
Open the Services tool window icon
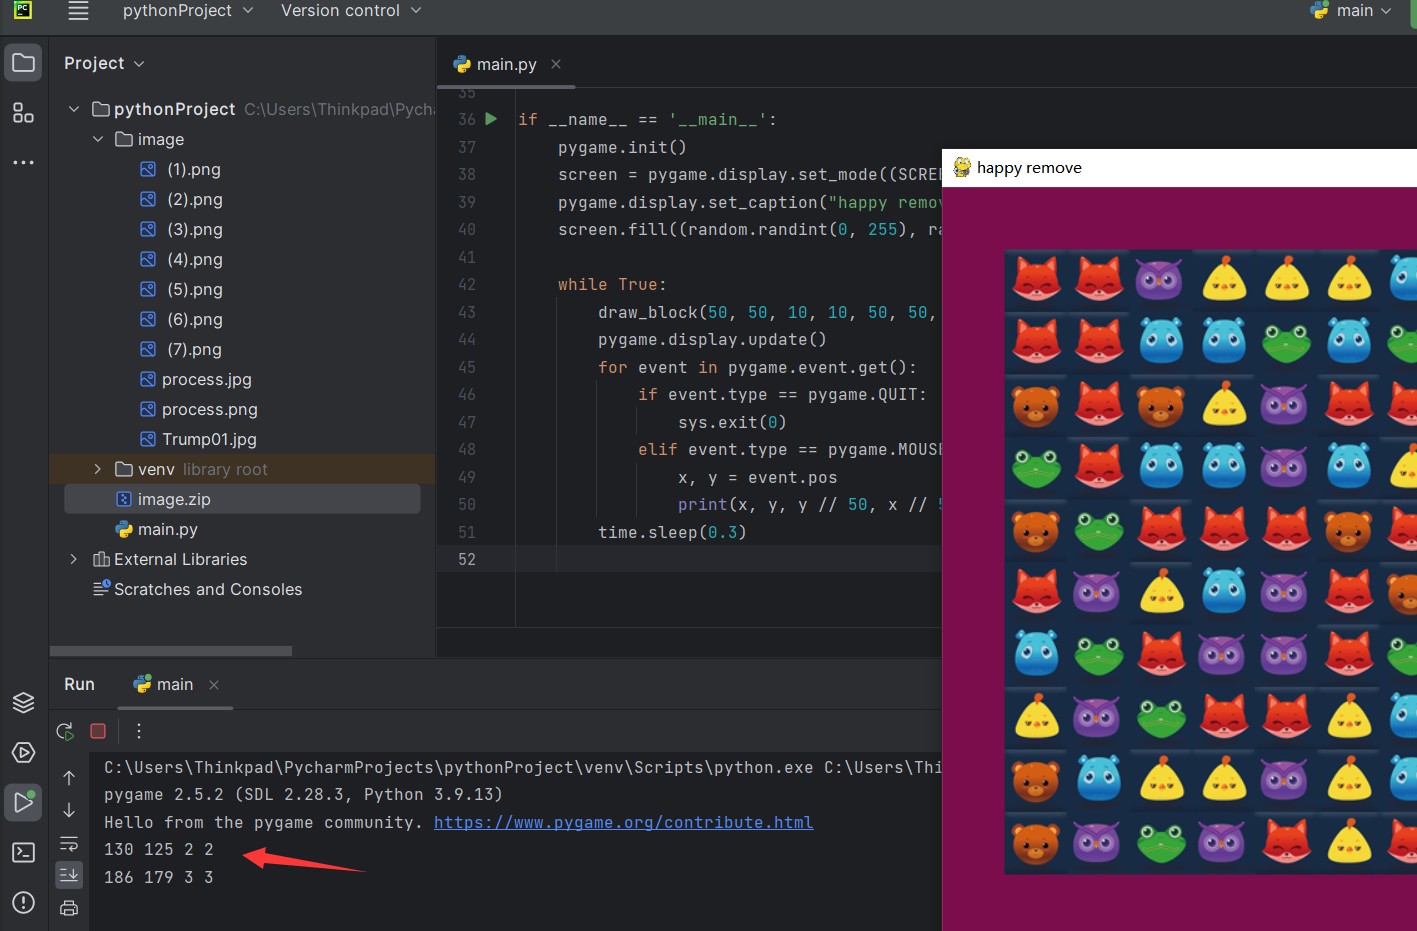point(23,752)
